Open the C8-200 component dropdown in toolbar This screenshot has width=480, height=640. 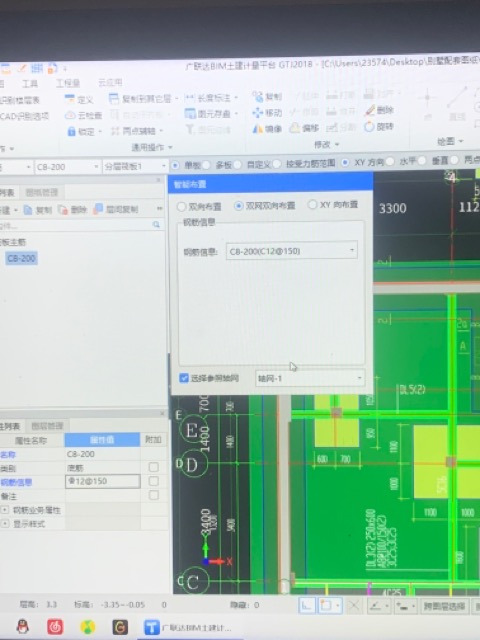[x=68, y=167]
